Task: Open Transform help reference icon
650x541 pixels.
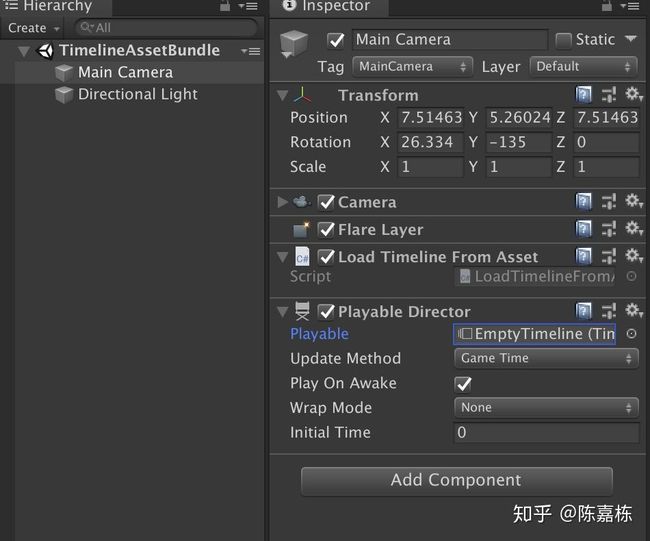Action: pos(583,95)
